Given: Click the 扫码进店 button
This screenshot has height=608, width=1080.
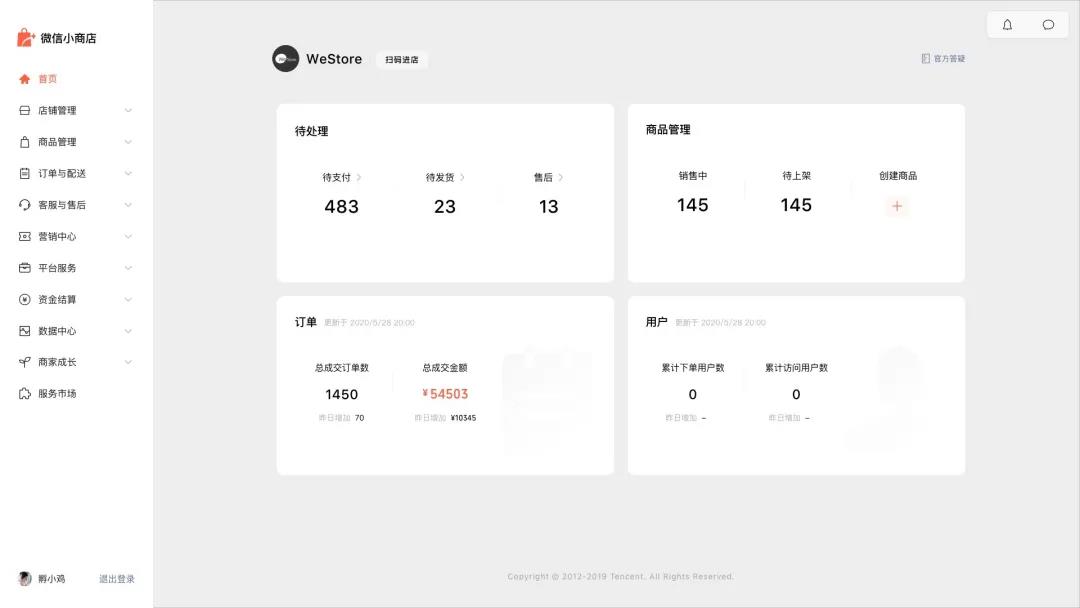Looking at the screenshot, I should pyautogui.click(x=402, y=60).
